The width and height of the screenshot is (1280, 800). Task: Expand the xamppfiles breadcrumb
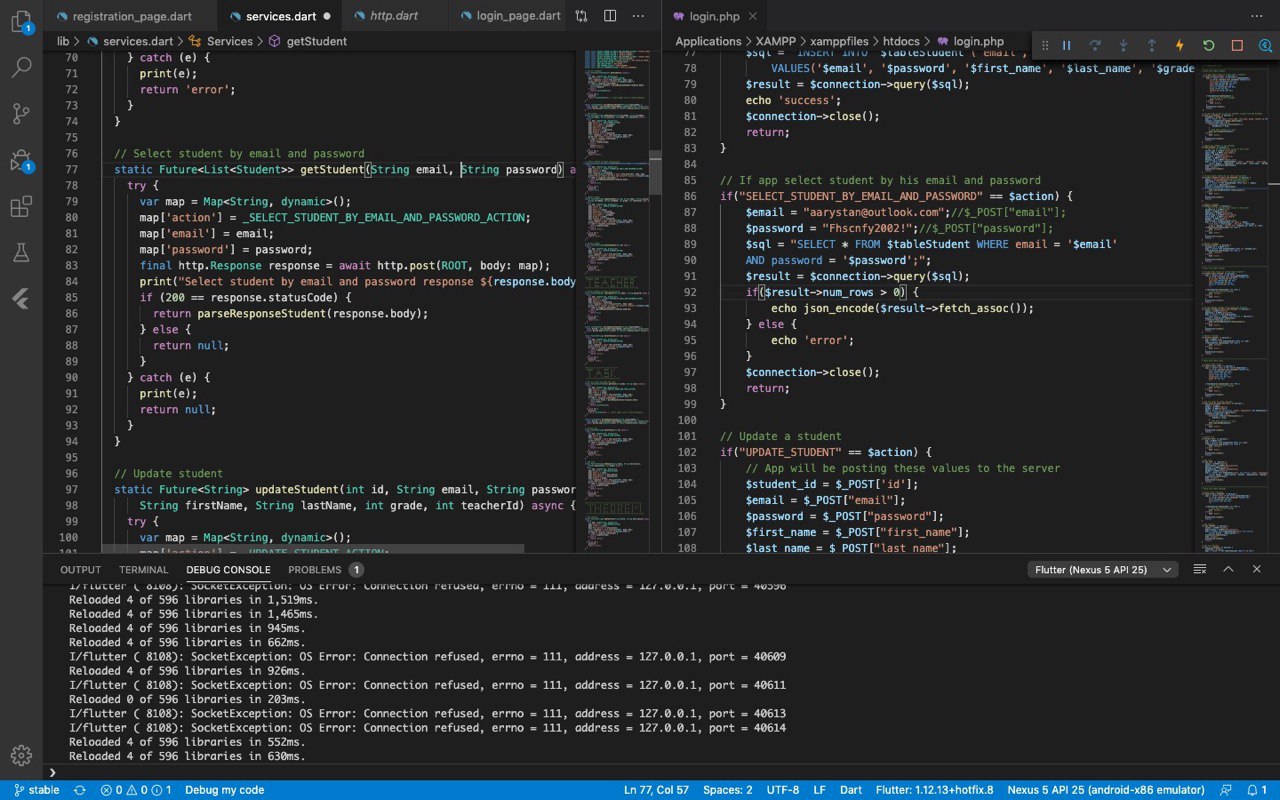coord(840,41)
